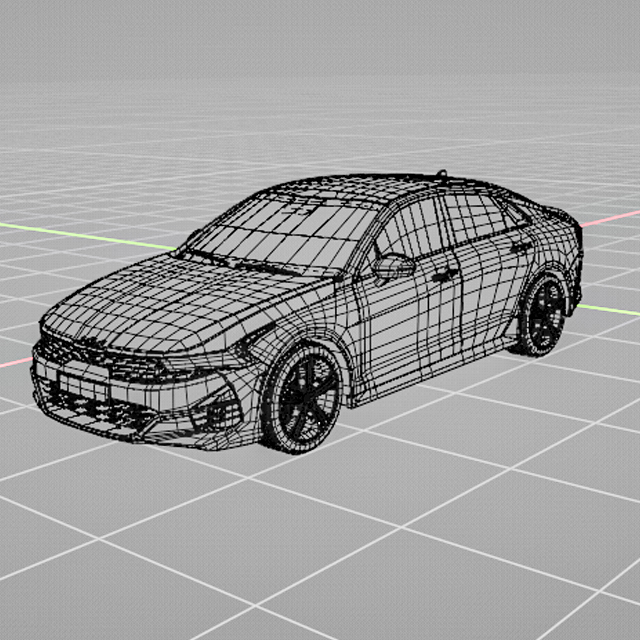Select the rear door handle
640x640 pixels.
(x=522, y=247)
